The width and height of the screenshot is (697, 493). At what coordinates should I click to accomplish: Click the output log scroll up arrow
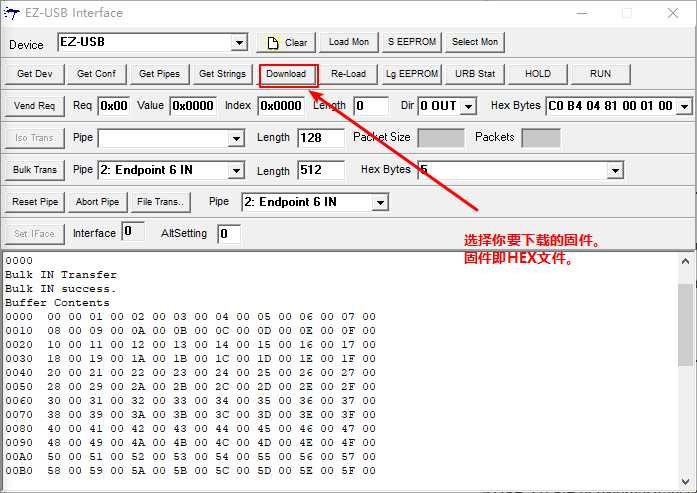[685, 261]
